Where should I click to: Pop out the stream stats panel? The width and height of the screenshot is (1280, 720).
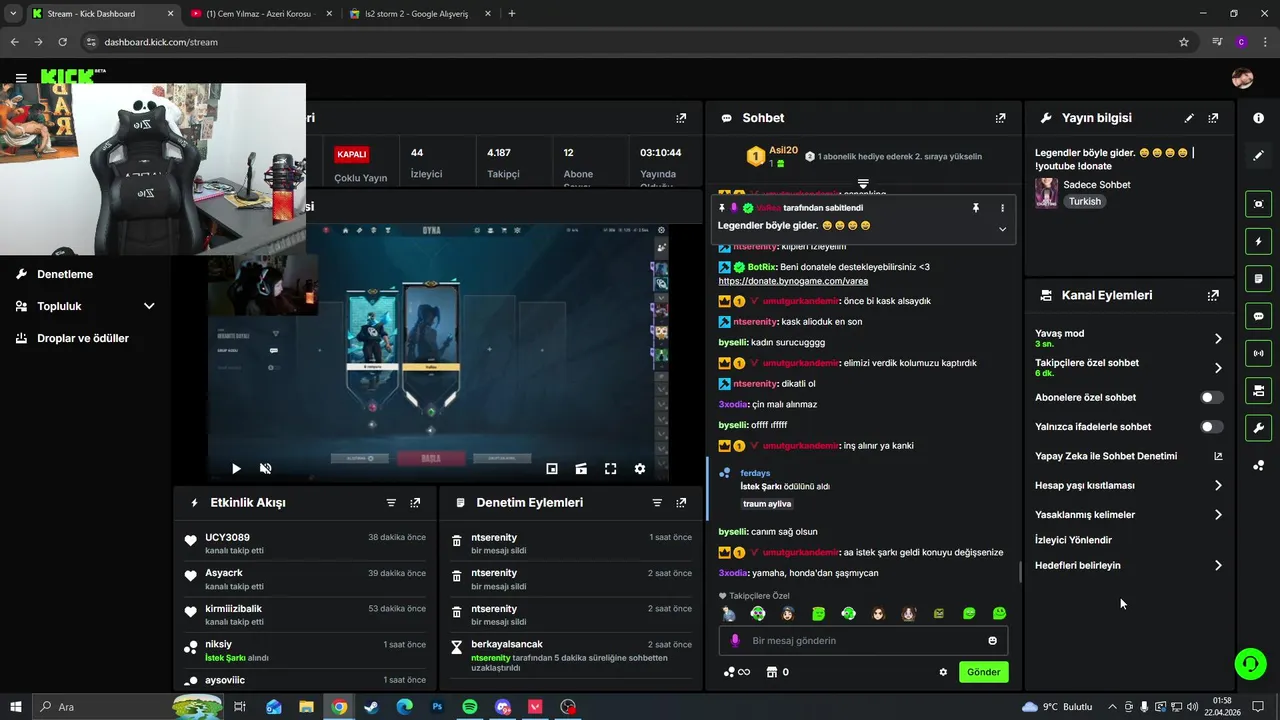[x=681, y=118]
